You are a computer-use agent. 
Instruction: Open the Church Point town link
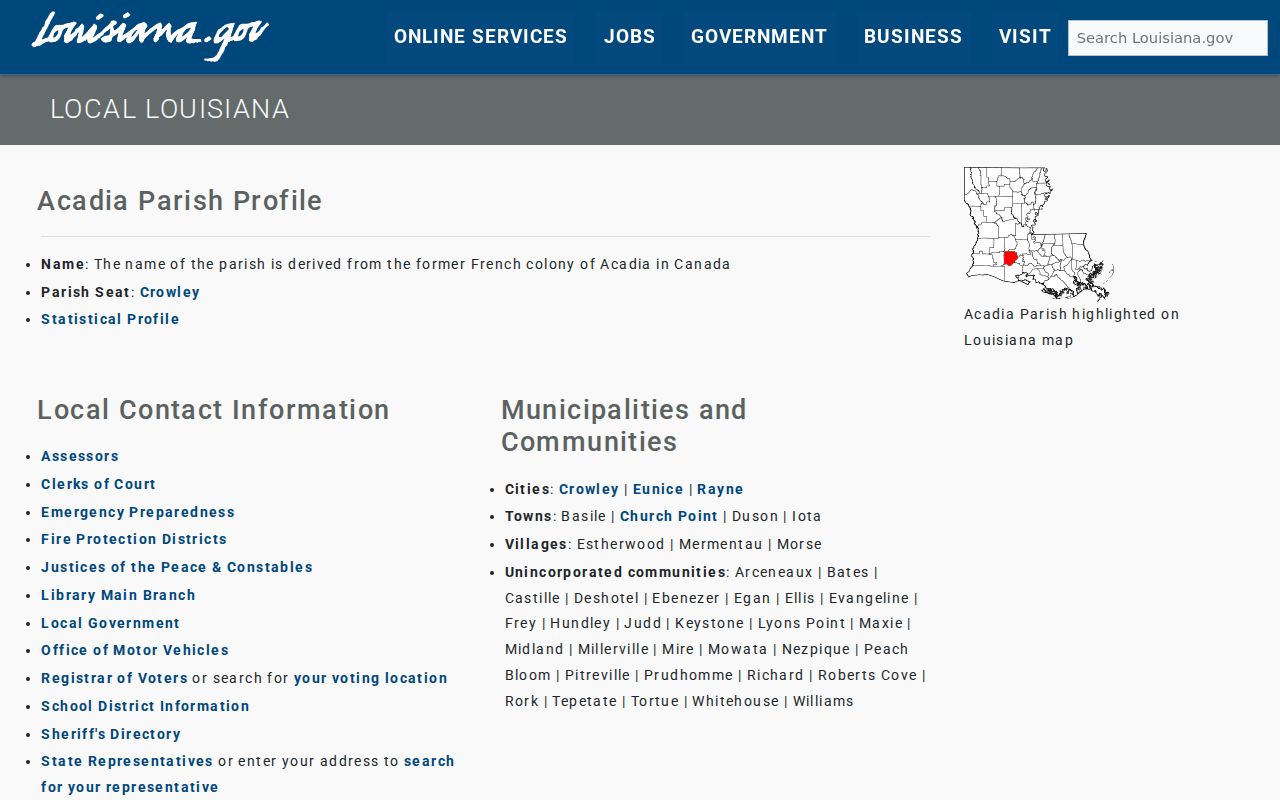(x=669, y=516)
